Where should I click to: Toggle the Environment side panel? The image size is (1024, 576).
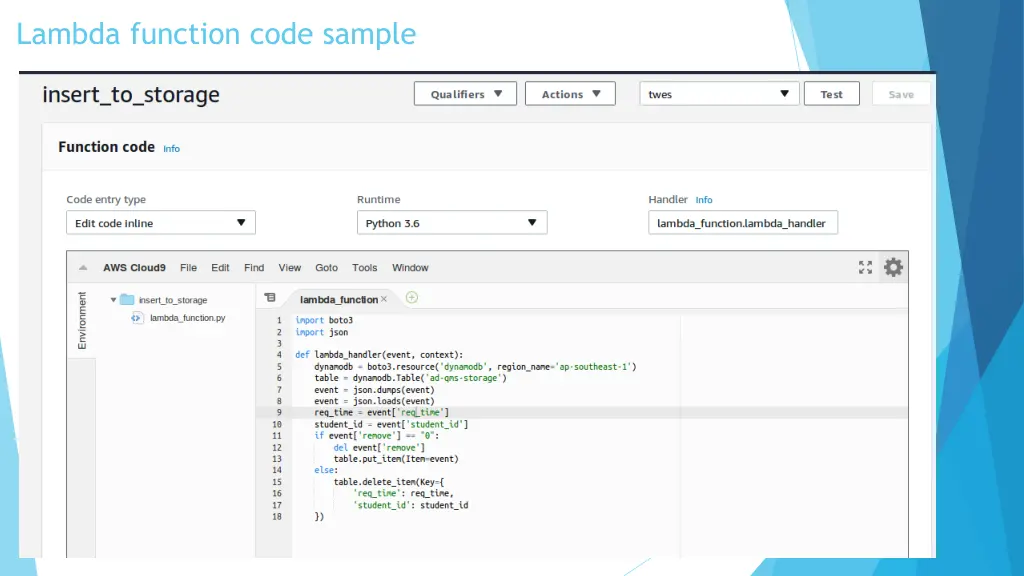[x=82, y=320]
